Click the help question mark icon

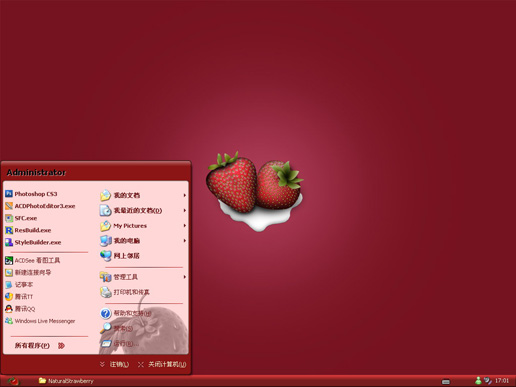(x=105, y=313)
